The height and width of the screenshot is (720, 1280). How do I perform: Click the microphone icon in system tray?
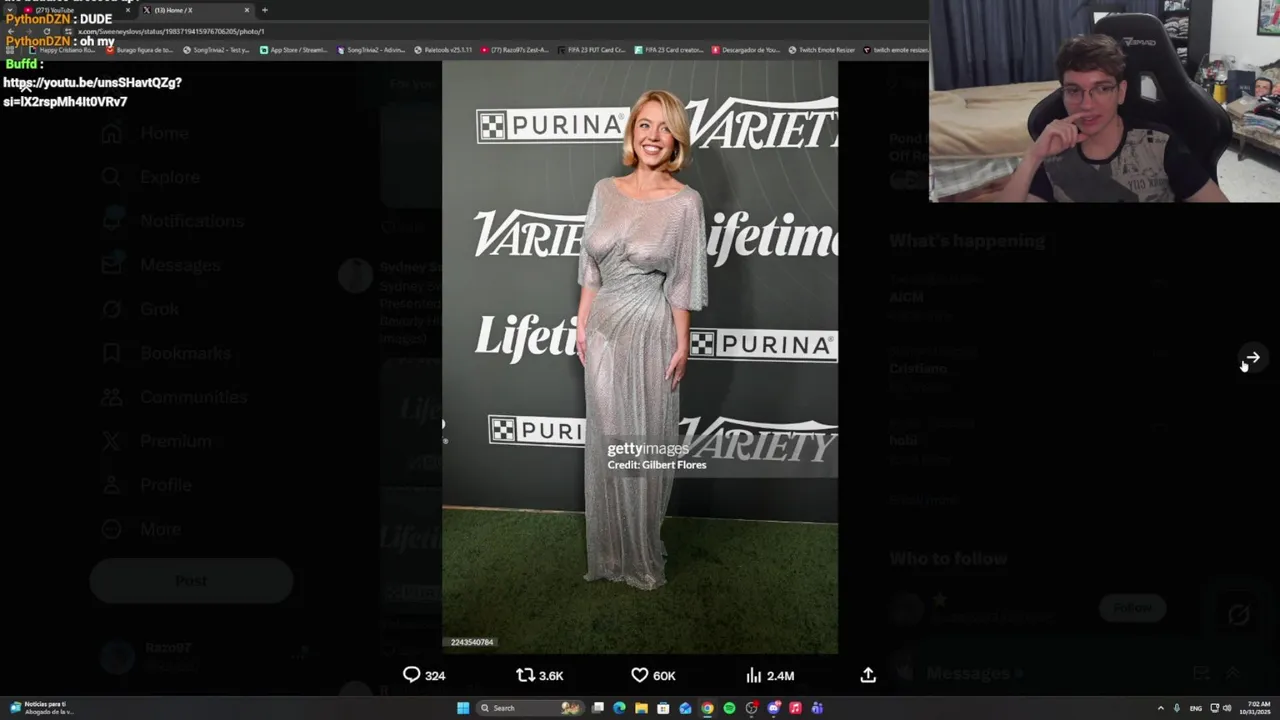tap(1176, 708)
